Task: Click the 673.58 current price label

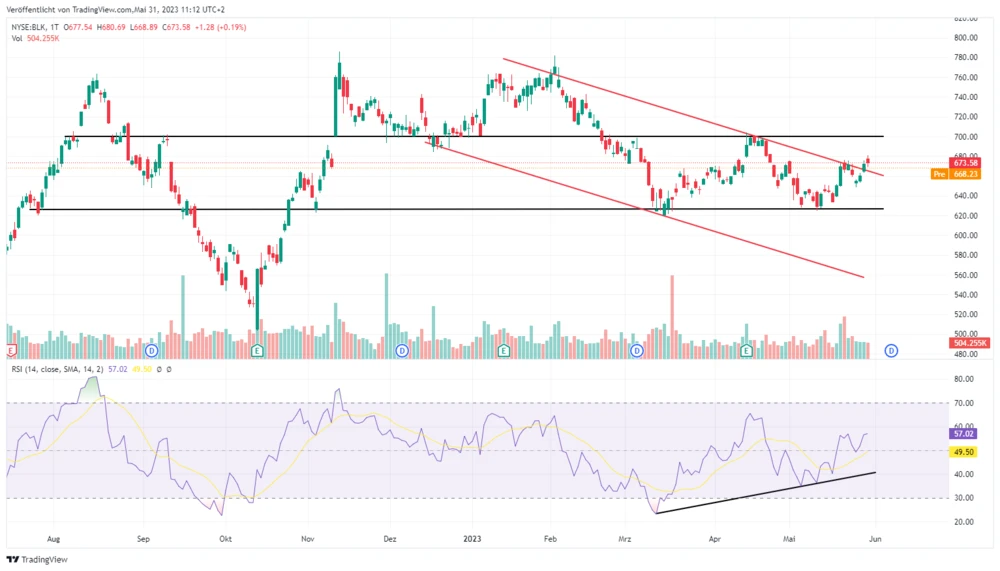Action: (x=965, y=163)
